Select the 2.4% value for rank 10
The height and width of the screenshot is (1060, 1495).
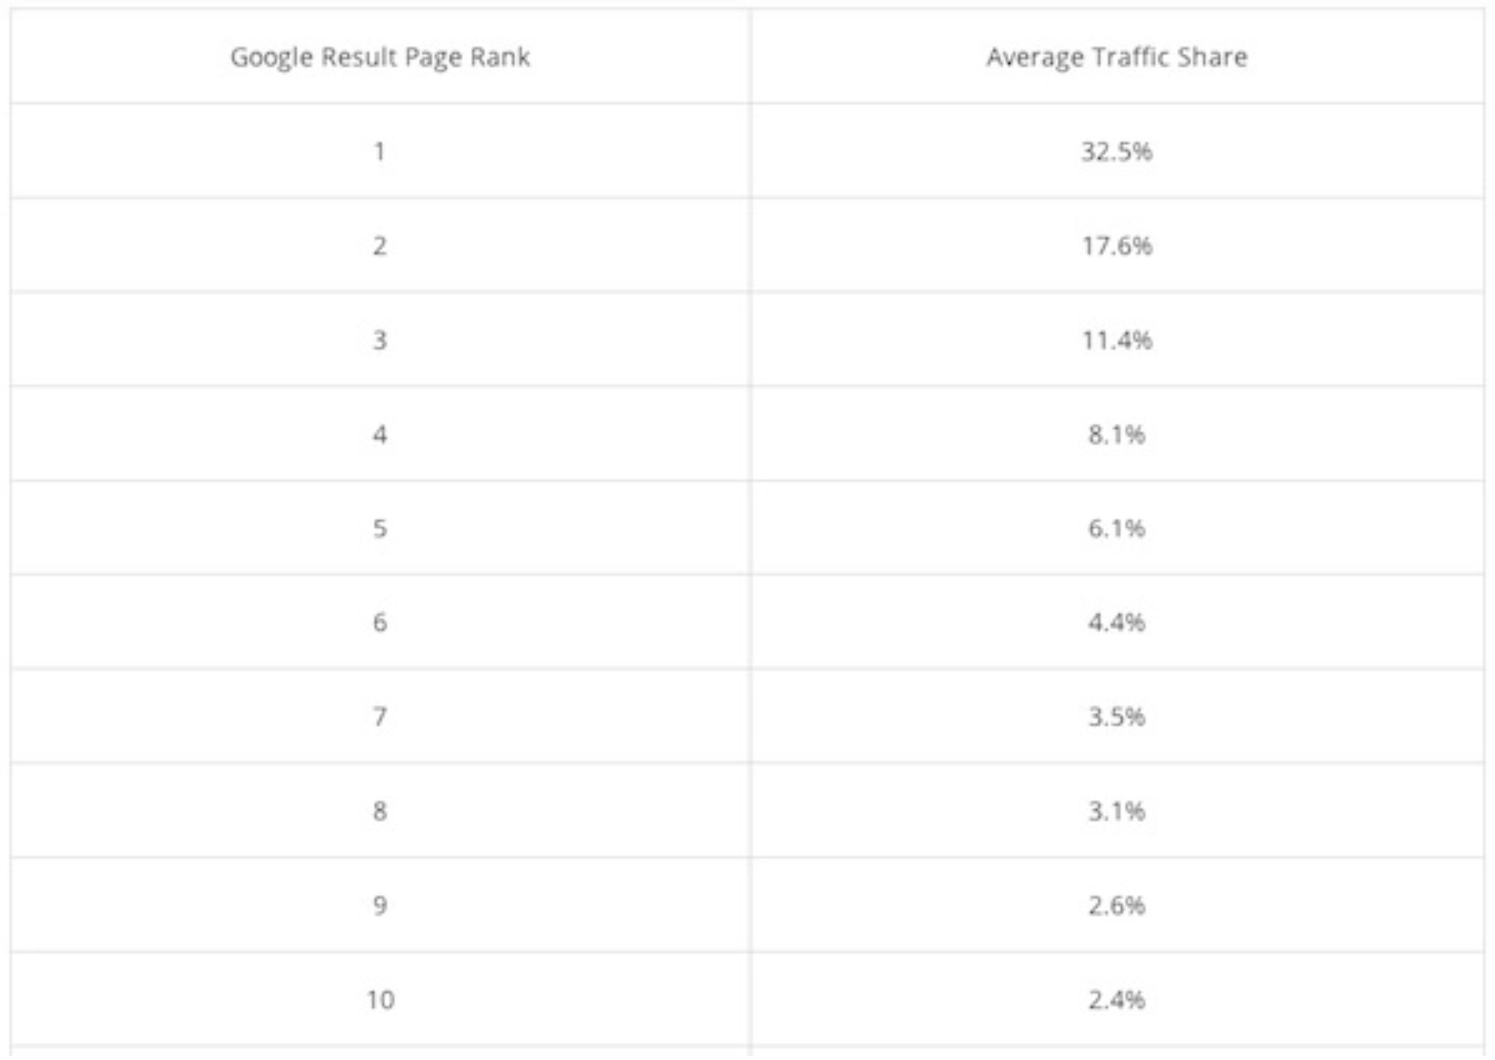[x=1117, y=999]
